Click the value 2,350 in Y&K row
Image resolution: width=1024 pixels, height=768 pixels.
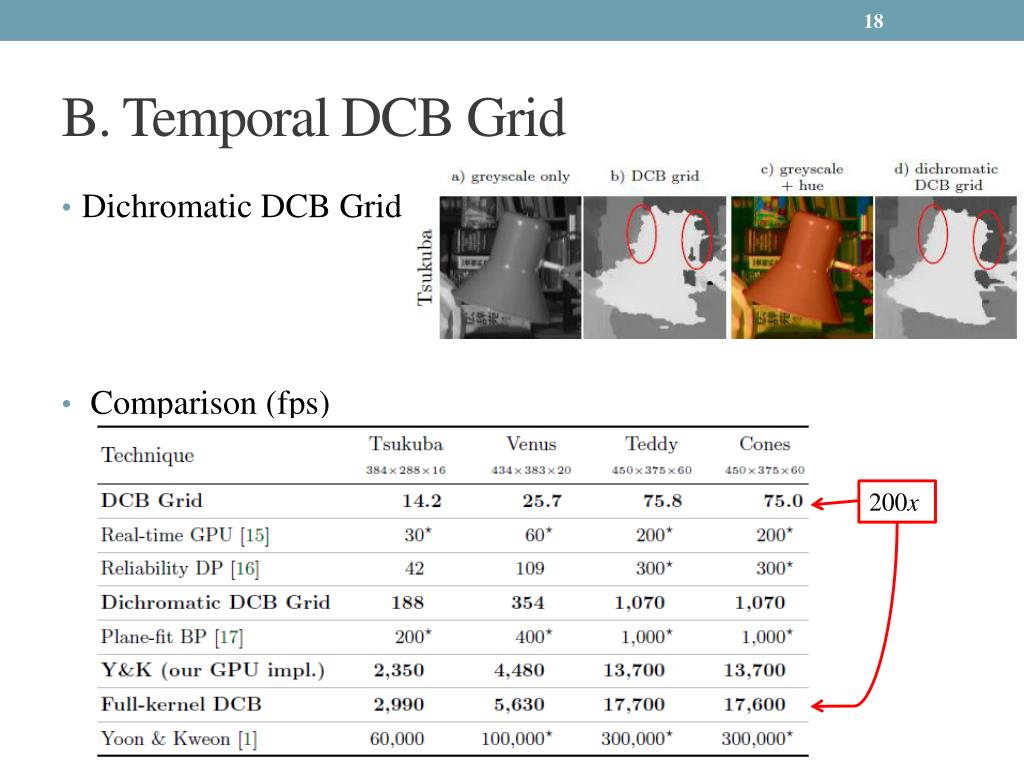point(399,670)
